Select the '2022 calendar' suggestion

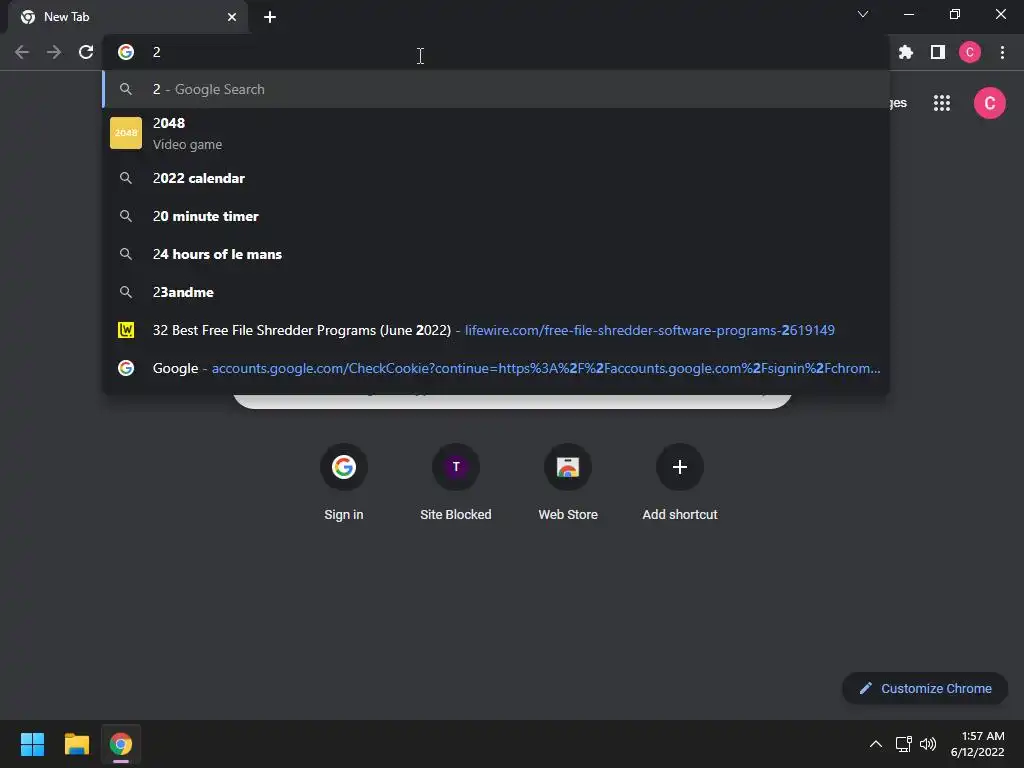[x=496, y=178]
